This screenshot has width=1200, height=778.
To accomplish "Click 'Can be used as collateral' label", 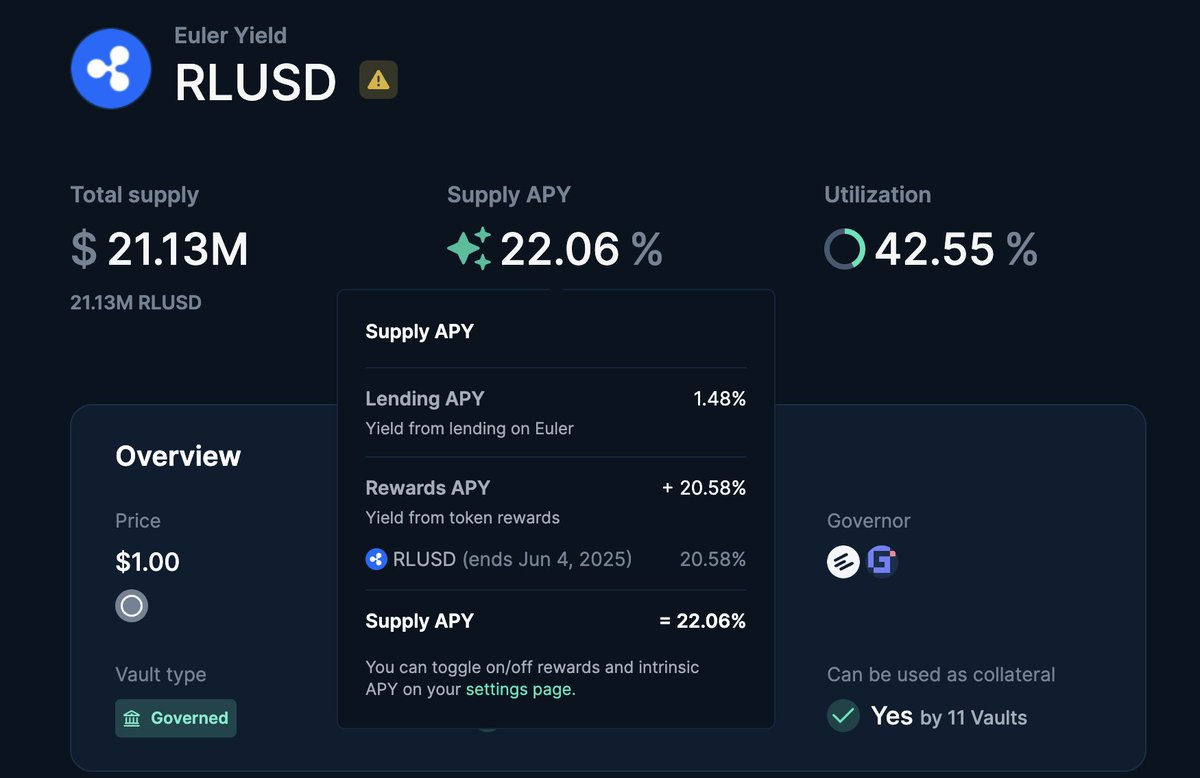I will pyautogui.click(x=941, y=675).
